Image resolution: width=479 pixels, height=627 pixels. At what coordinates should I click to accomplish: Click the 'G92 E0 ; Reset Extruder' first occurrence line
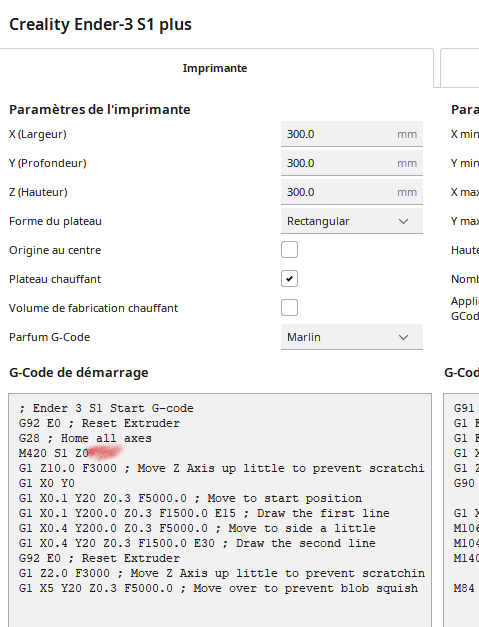coord(99,423)
